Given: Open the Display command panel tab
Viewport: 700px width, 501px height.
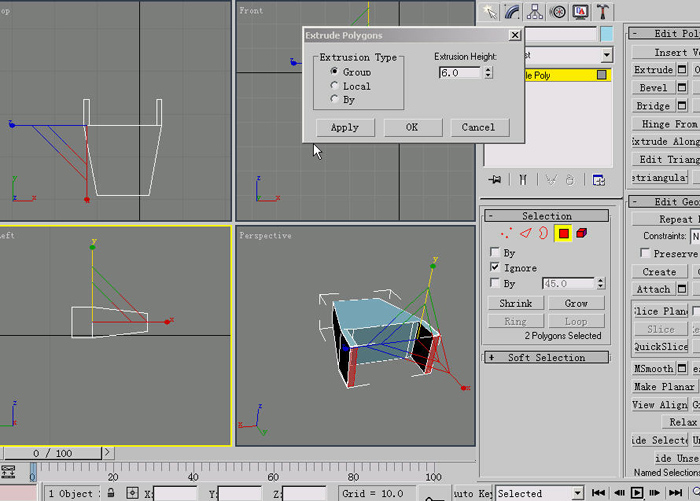Looking at the screenshot, I should click(x=580, y=12).
